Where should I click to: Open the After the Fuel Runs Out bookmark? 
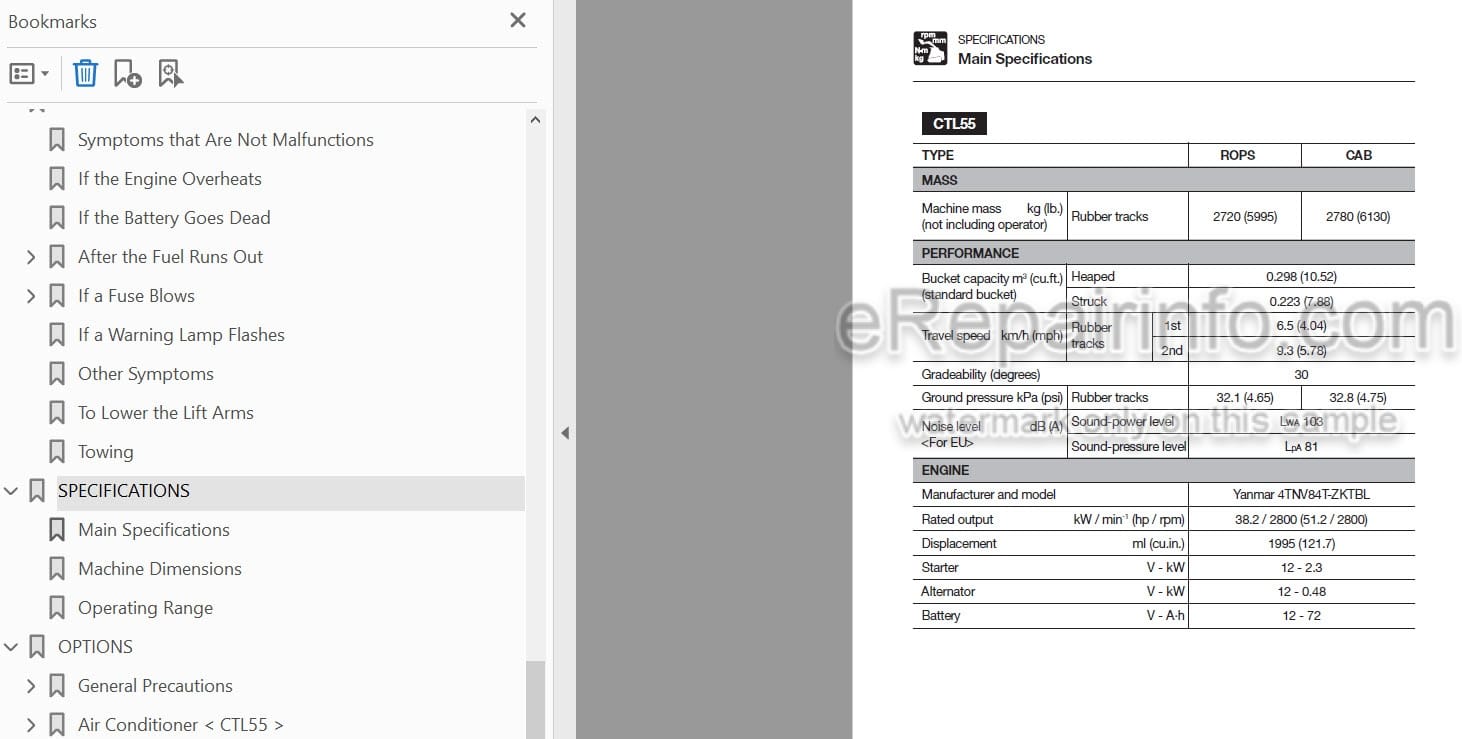point(171,257)
